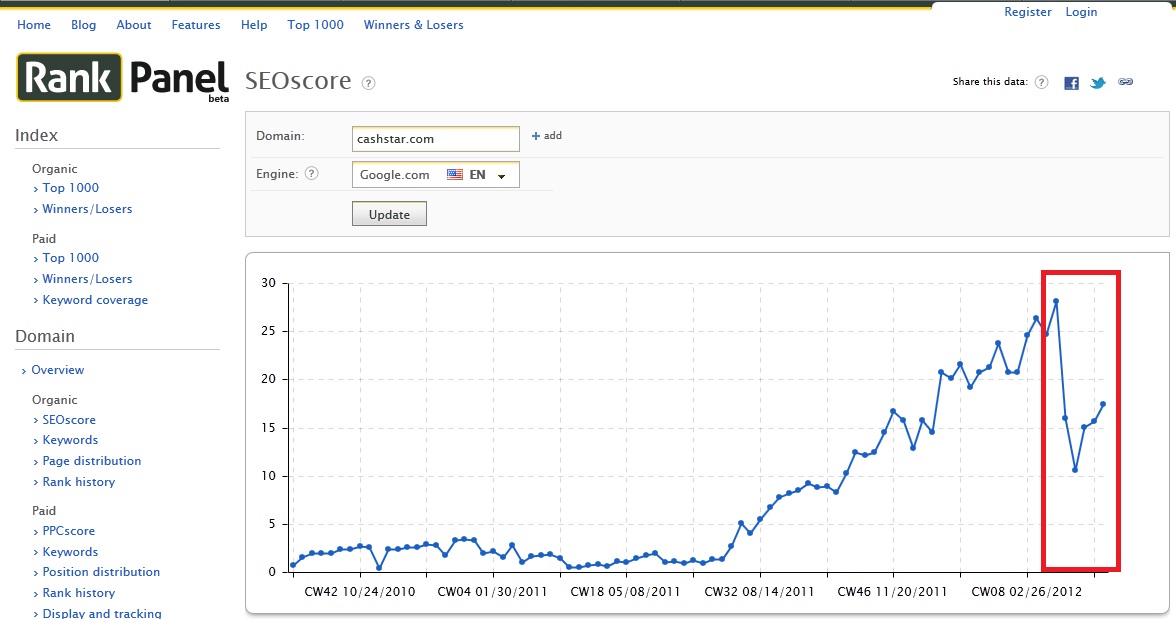Click the plus add domain link
Screen dimensions: 1176x619
[x=546, y=136]
